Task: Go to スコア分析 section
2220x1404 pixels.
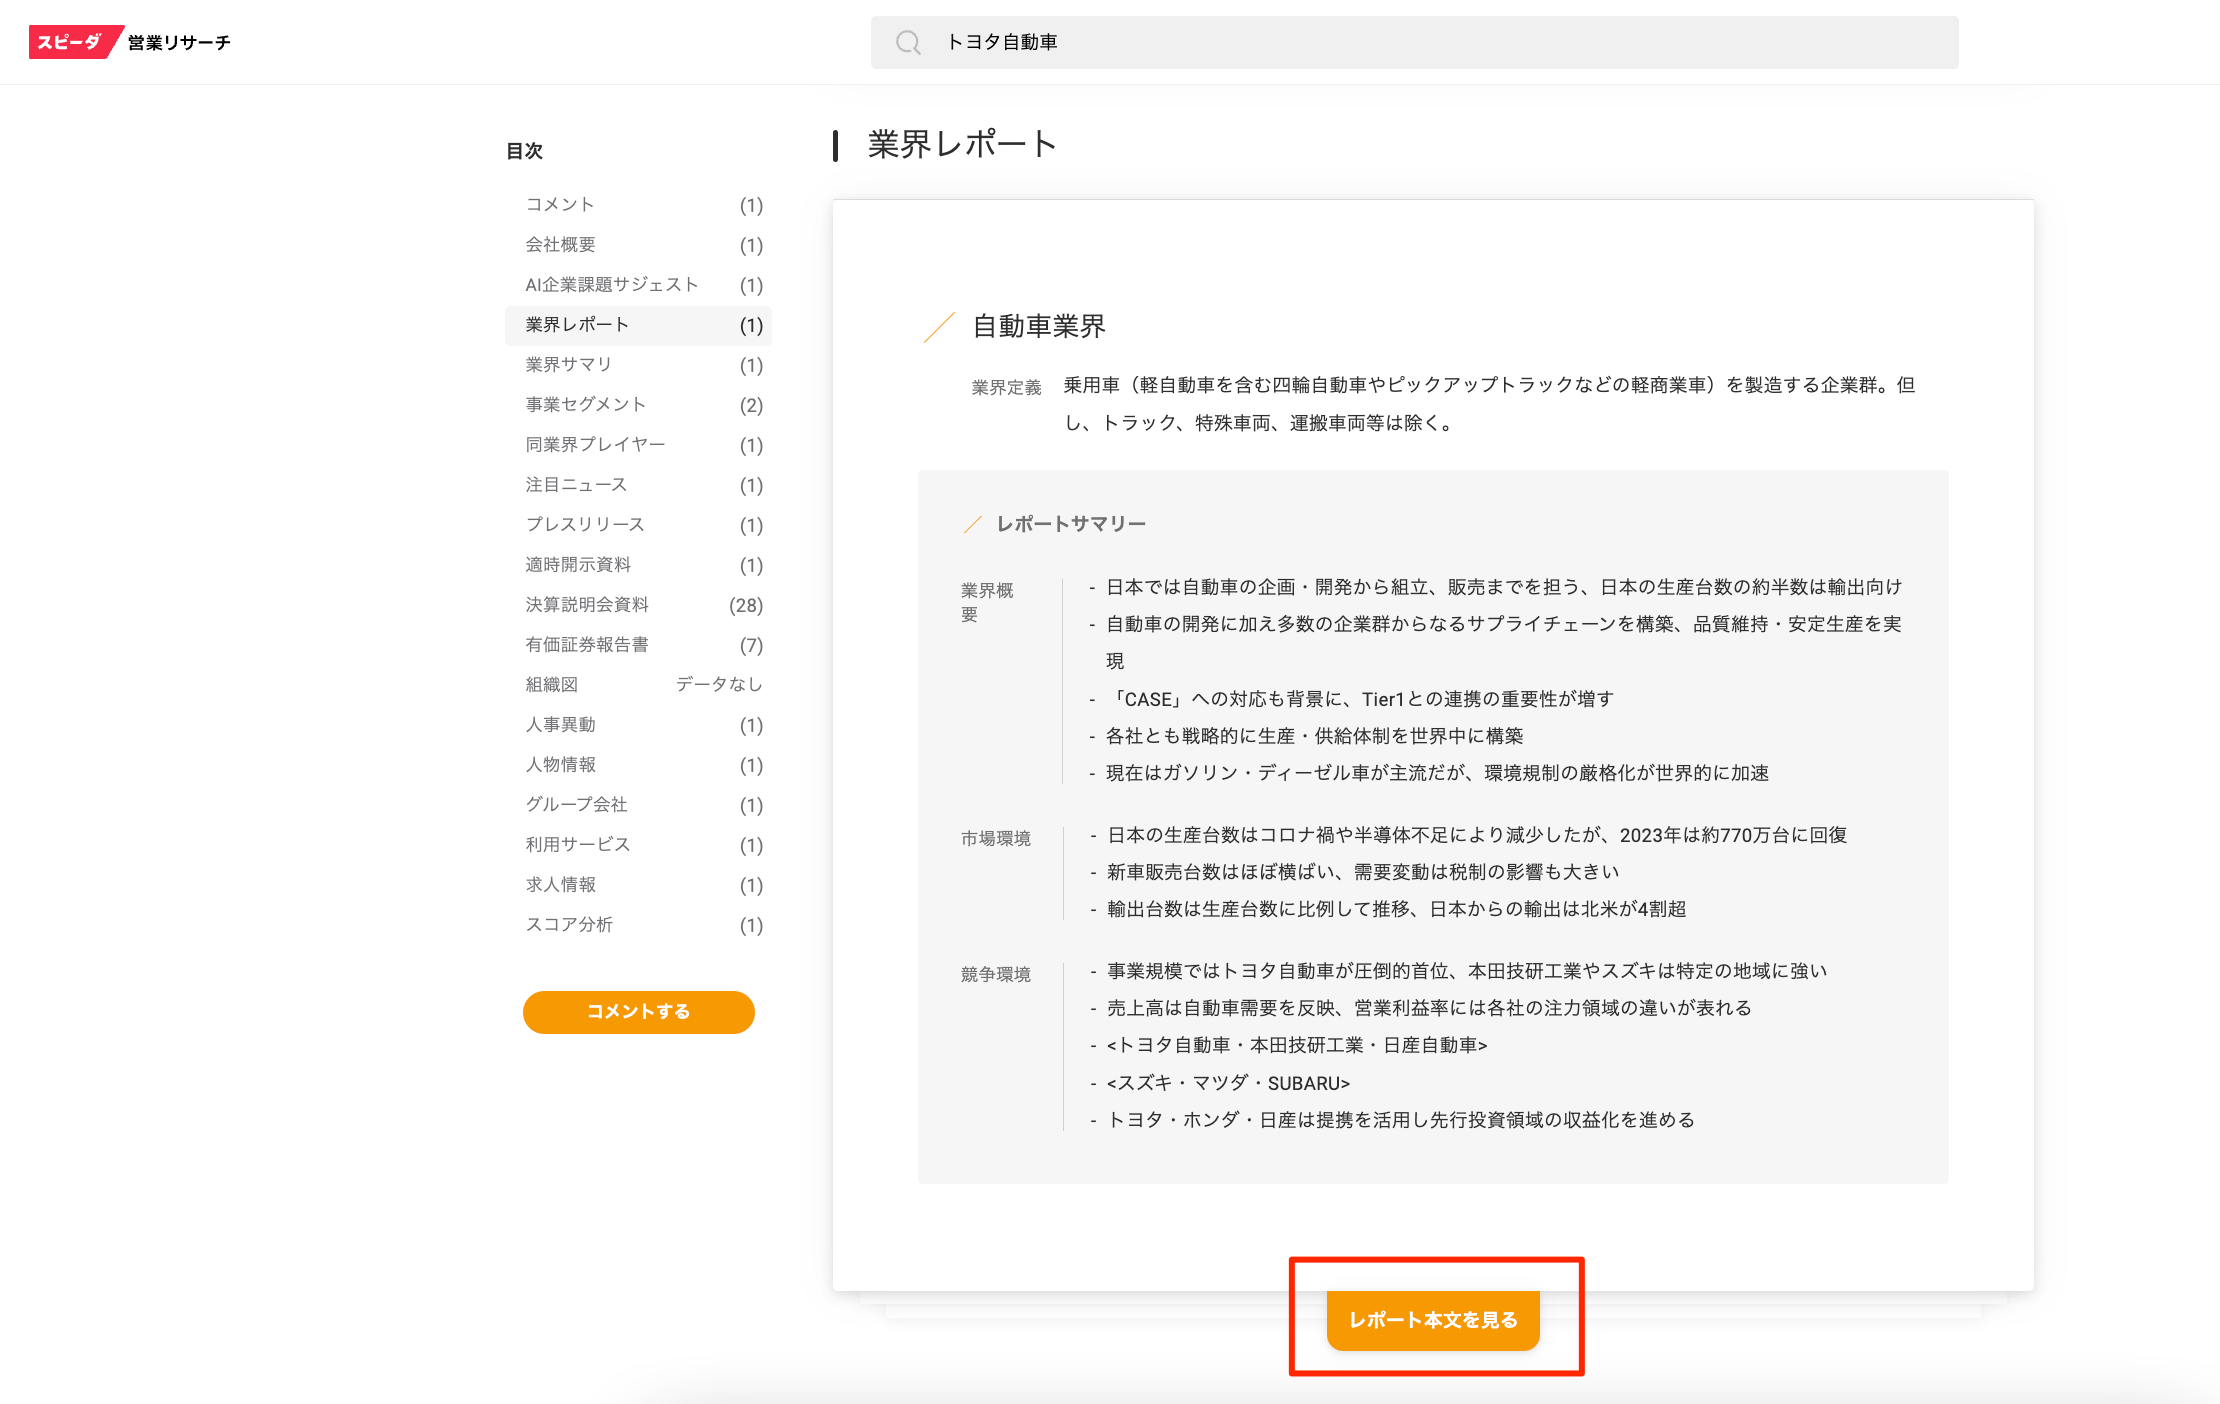Action: click(569, 925)
